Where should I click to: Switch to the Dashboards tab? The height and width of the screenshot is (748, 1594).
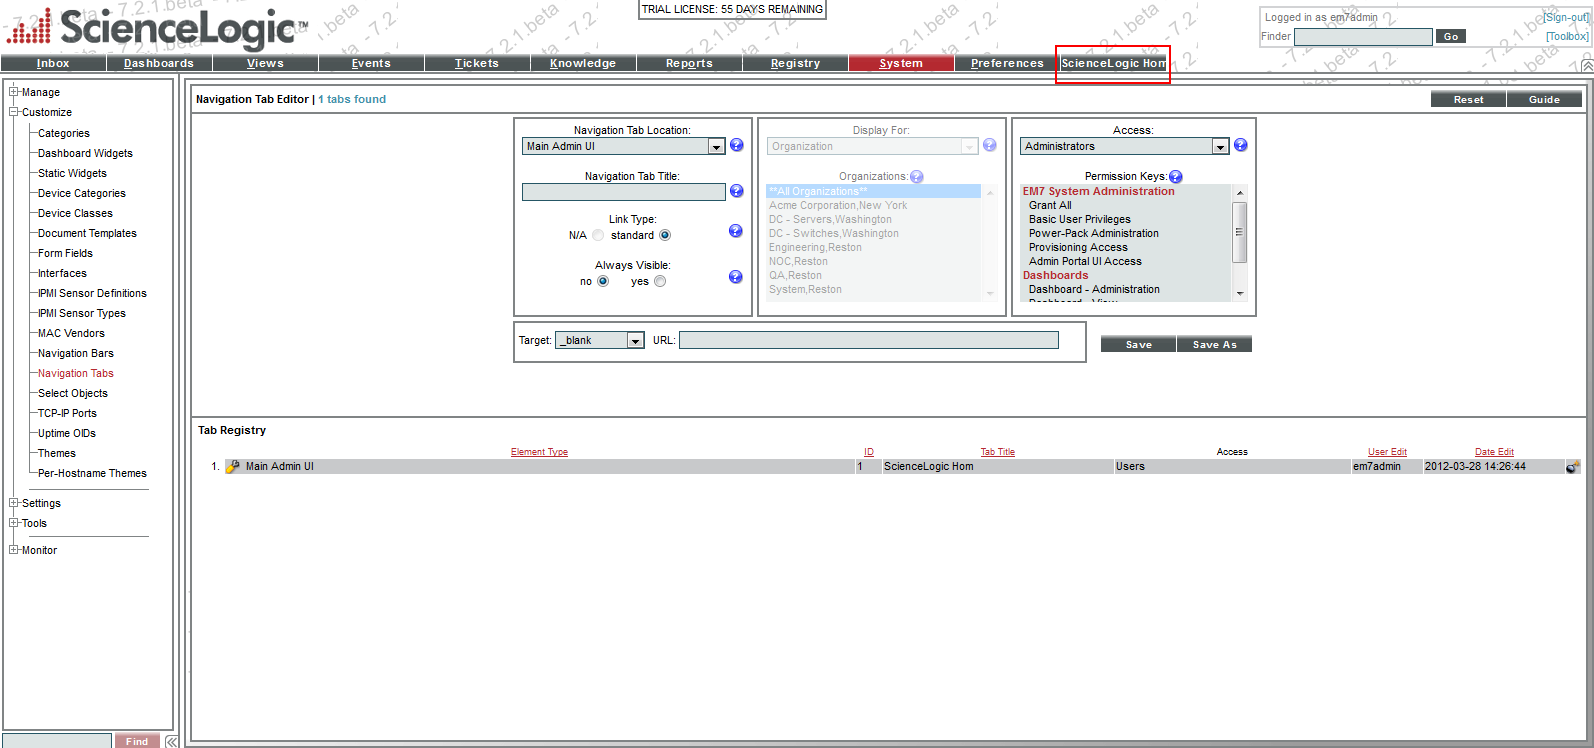click(x=159, y=63)
